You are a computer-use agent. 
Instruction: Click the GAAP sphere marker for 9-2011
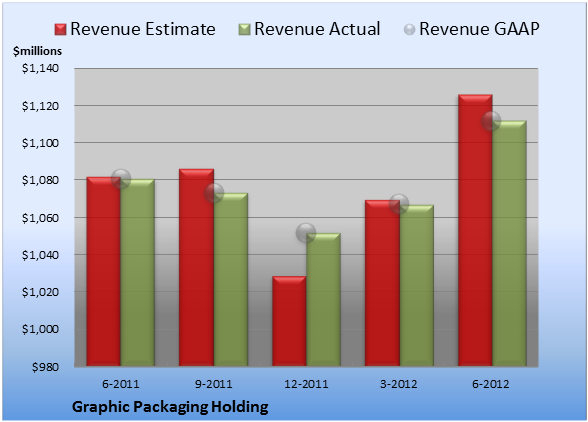coord(214,193)
